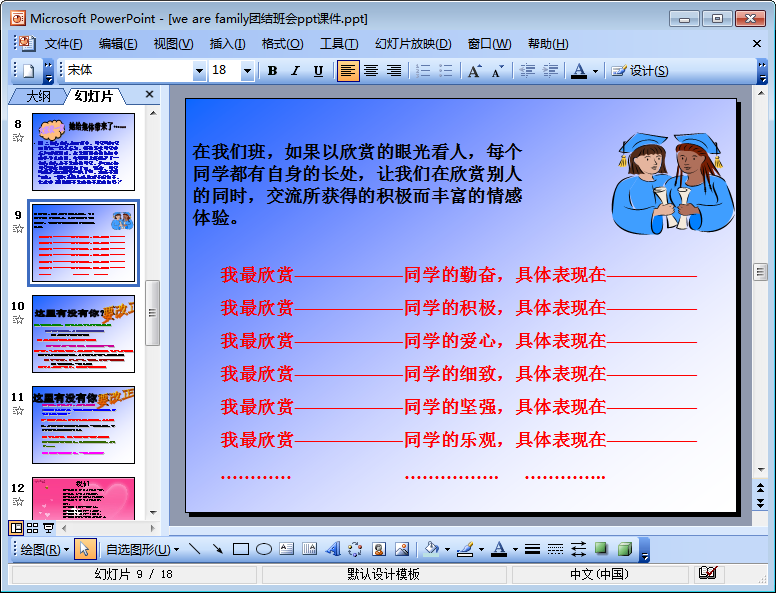Image resolution: width=776 pixels, height=593 pixels.
Task: Apply line color with brush icon
Action: (465, 549)
